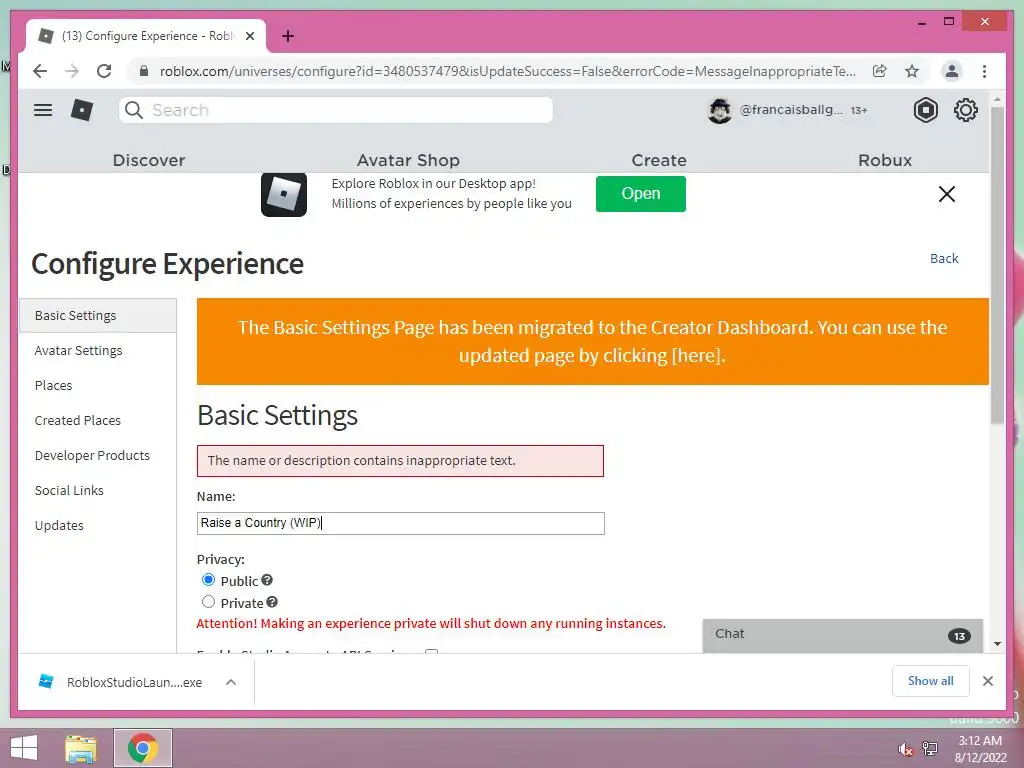
Task: Click the help icon next to Public
Action: click(x=266, y=580)
